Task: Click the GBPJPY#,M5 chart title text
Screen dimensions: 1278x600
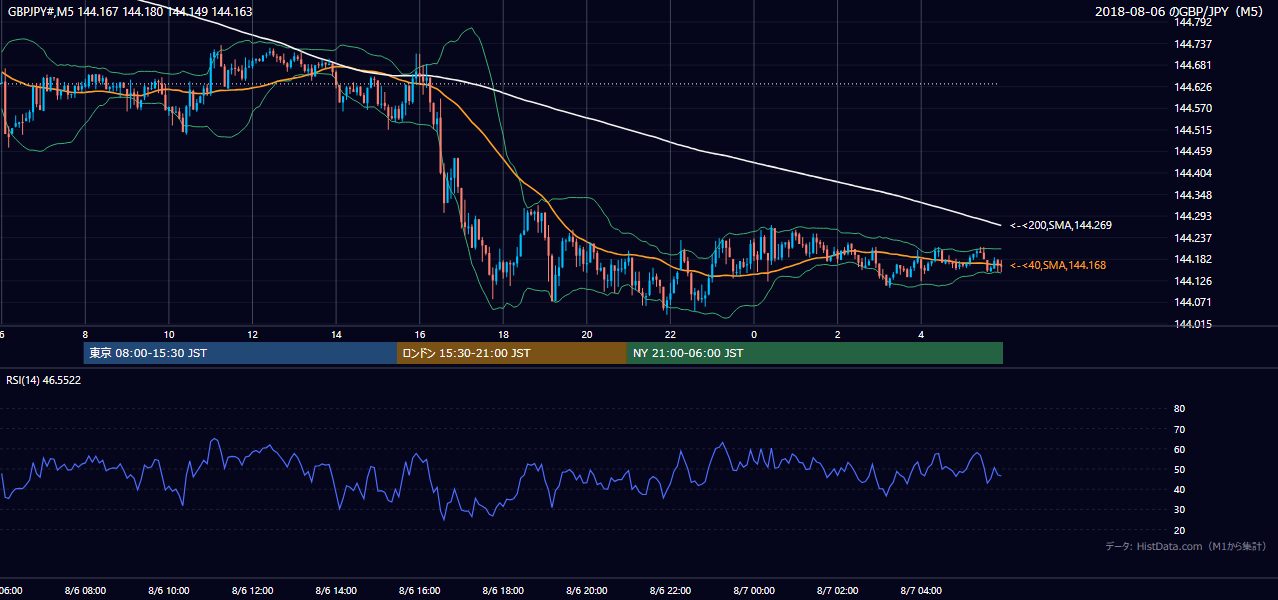Action: pos(129,12)
